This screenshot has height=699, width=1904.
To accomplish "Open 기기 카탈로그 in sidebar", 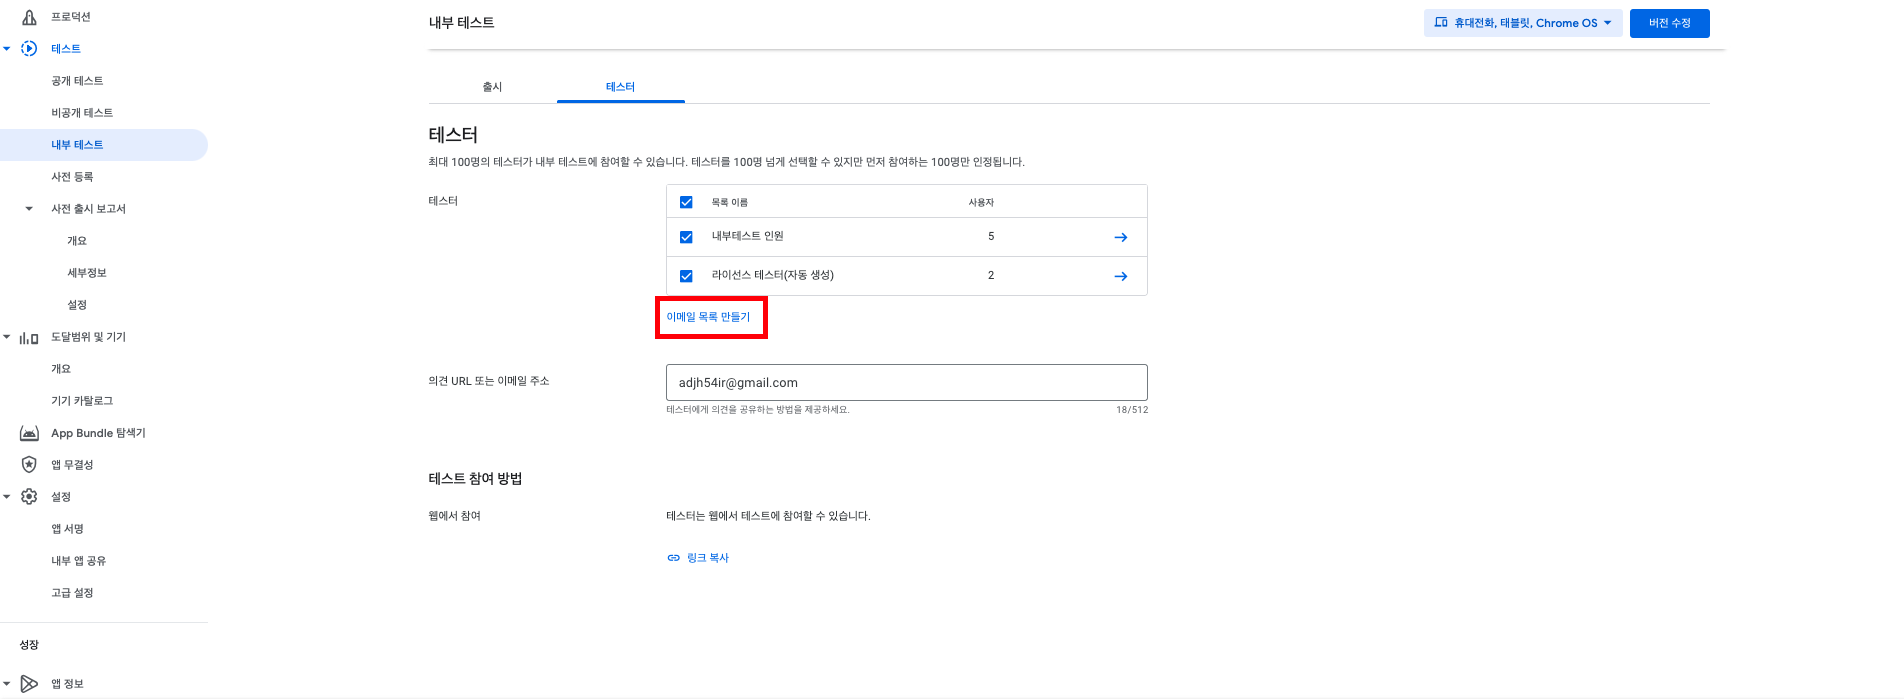I will 82,401.
